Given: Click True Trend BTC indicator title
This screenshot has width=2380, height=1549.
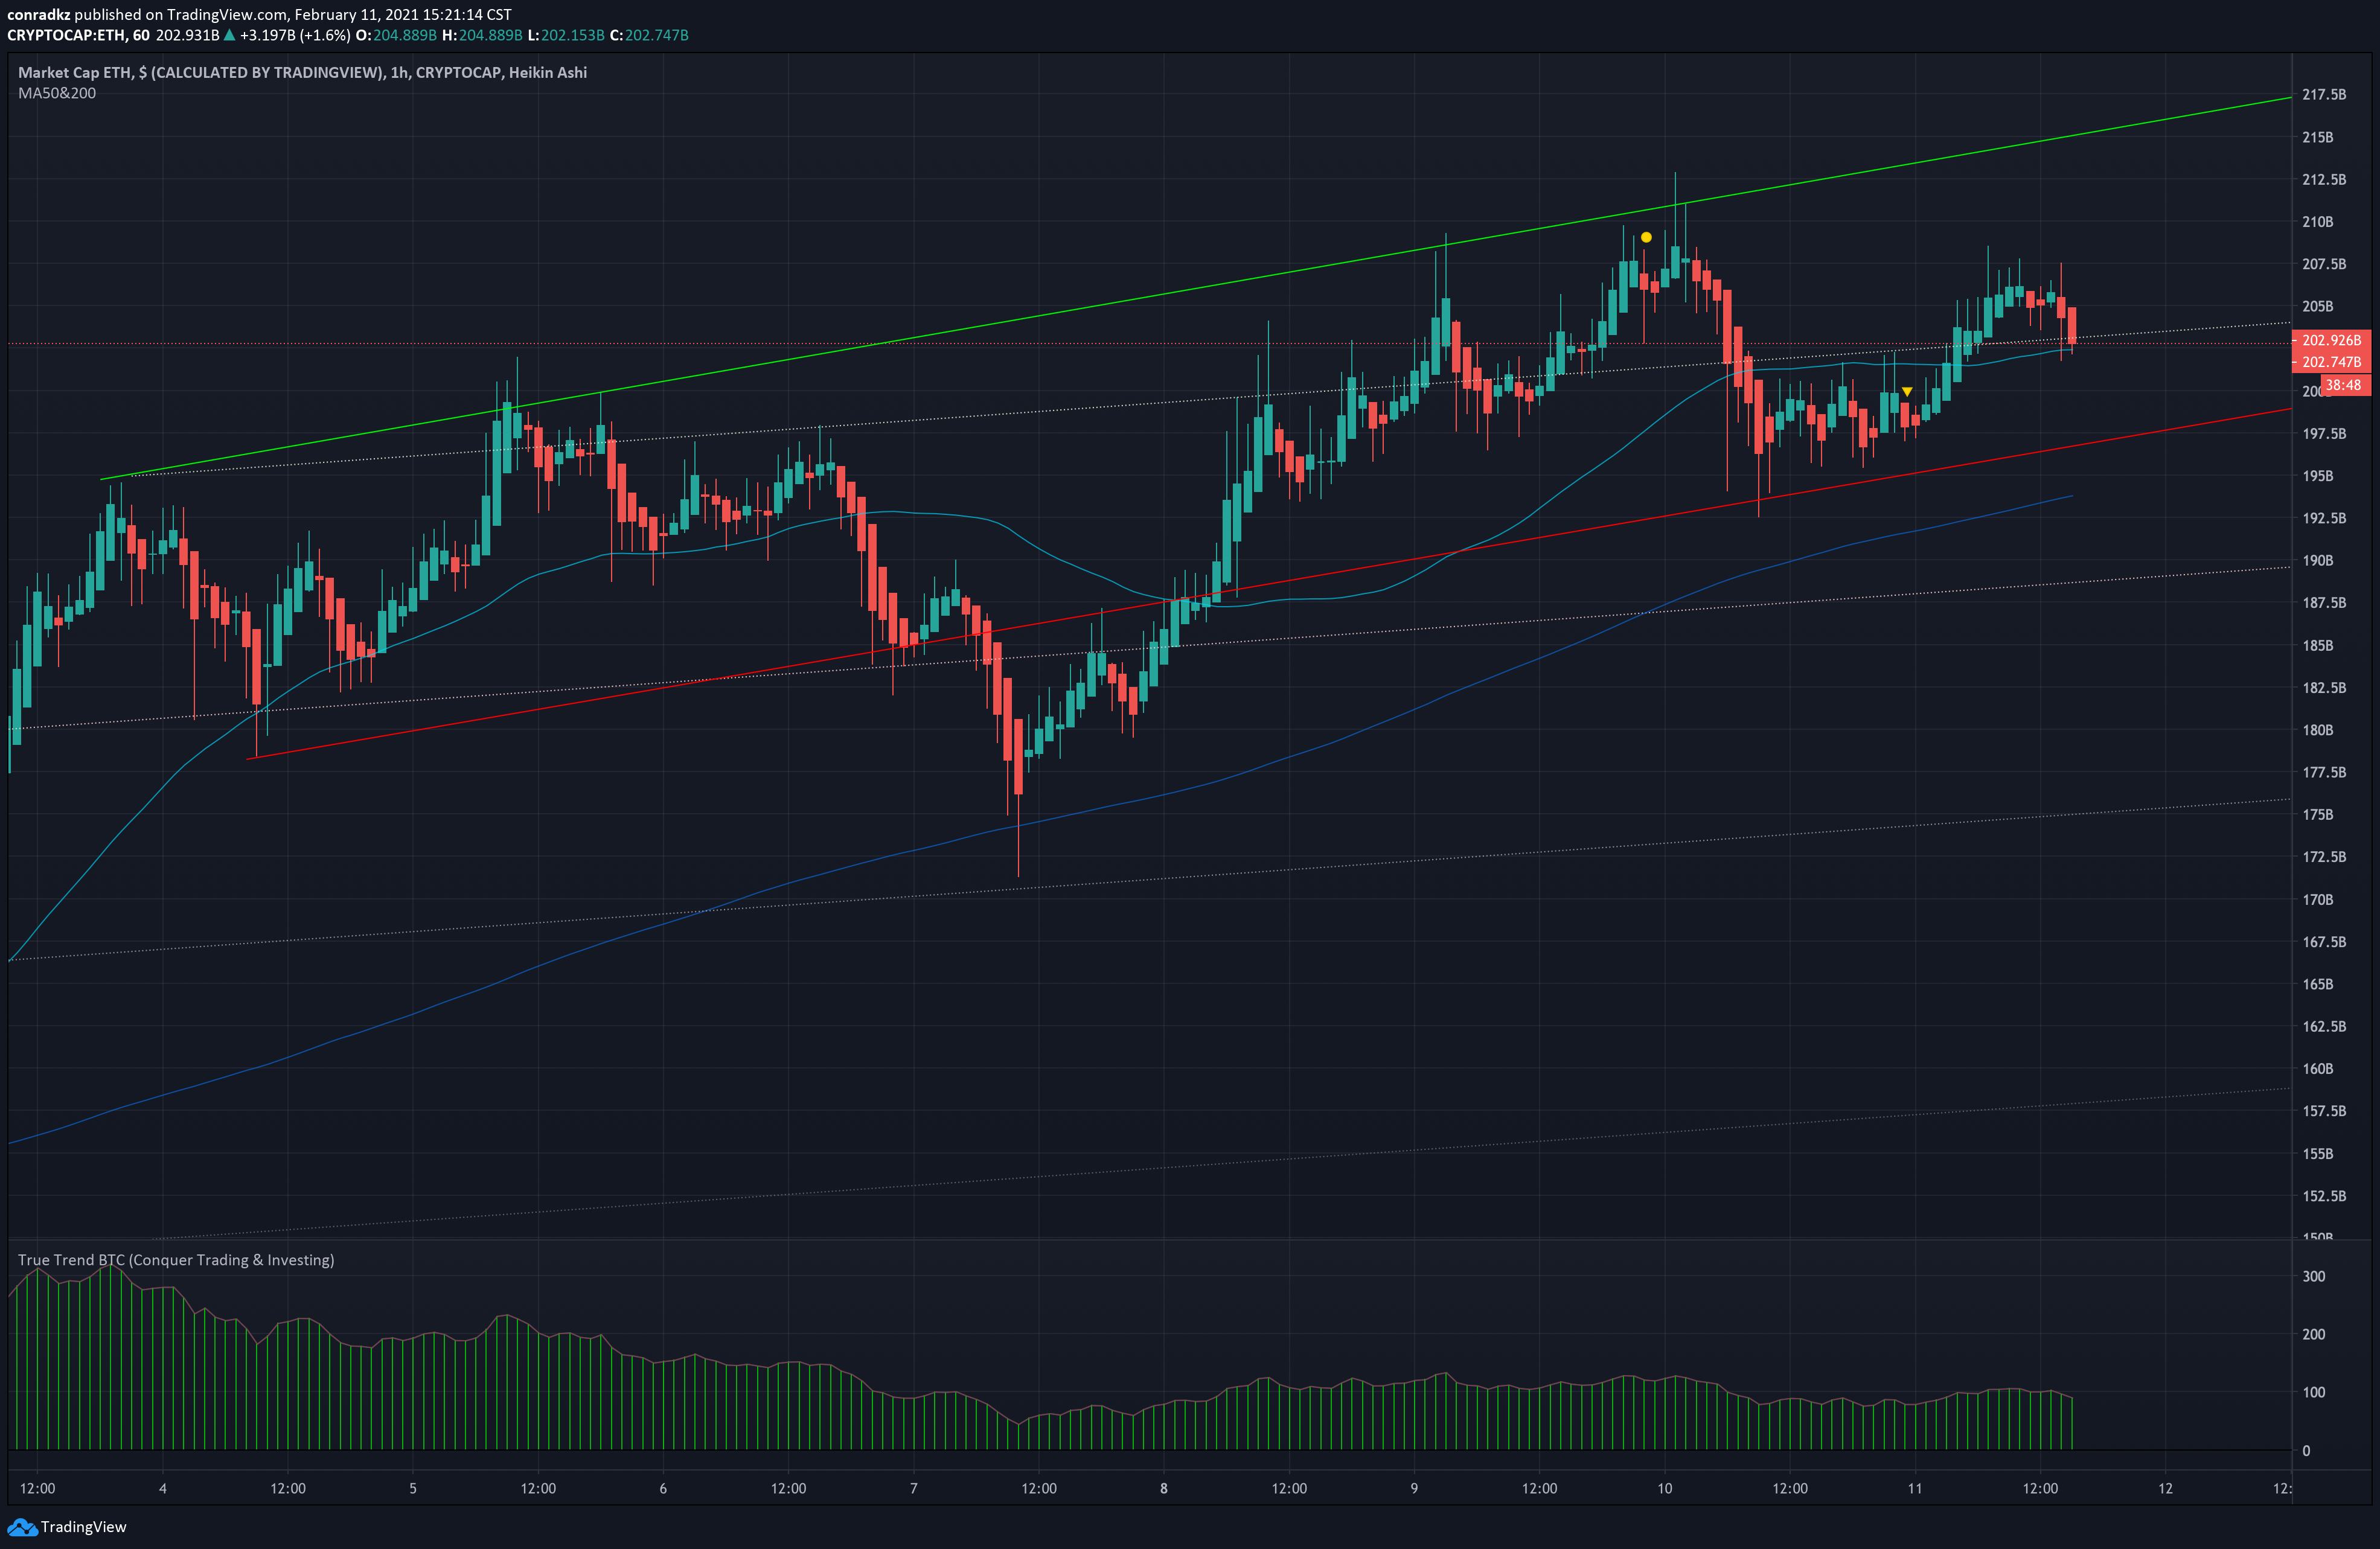Looking at the screenshot, I should coord(176,1260).
